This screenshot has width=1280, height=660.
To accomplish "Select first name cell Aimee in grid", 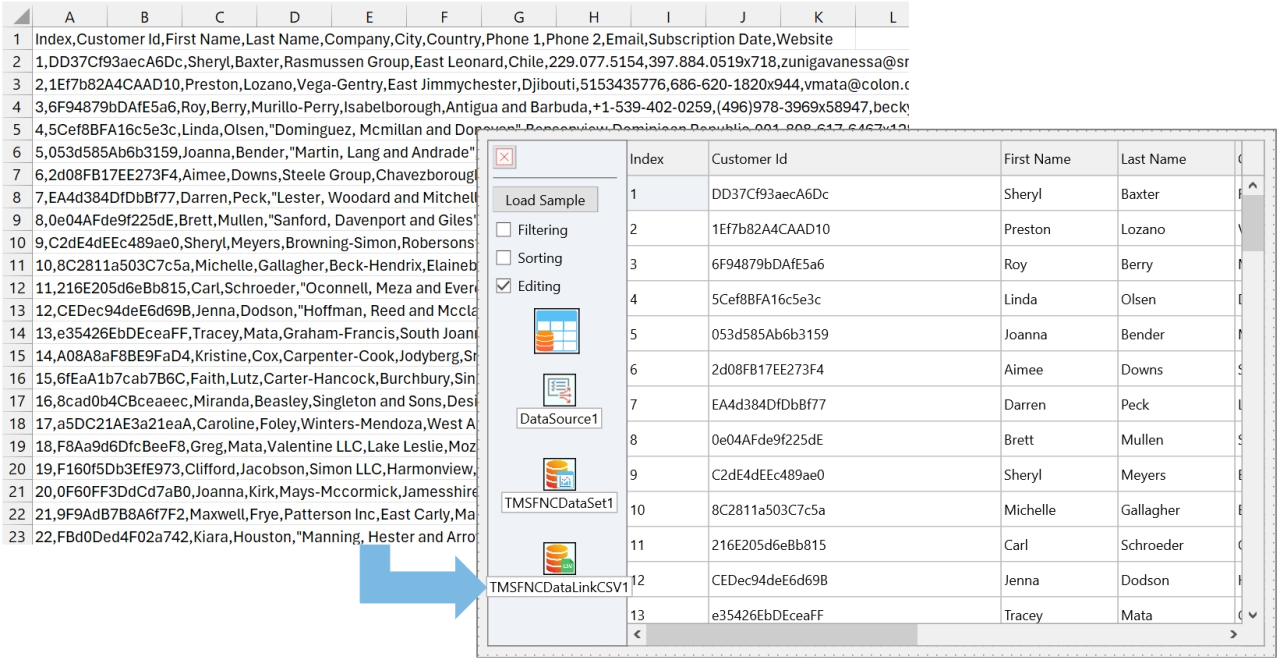I will [1060, 370].
